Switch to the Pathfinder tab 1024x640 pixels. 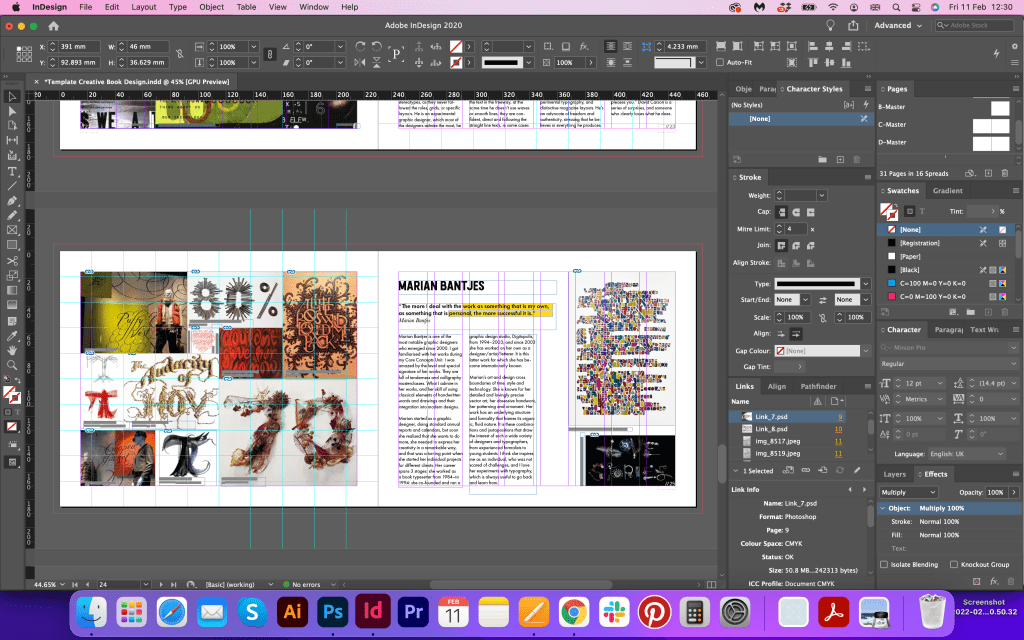(x=818, y=386)
